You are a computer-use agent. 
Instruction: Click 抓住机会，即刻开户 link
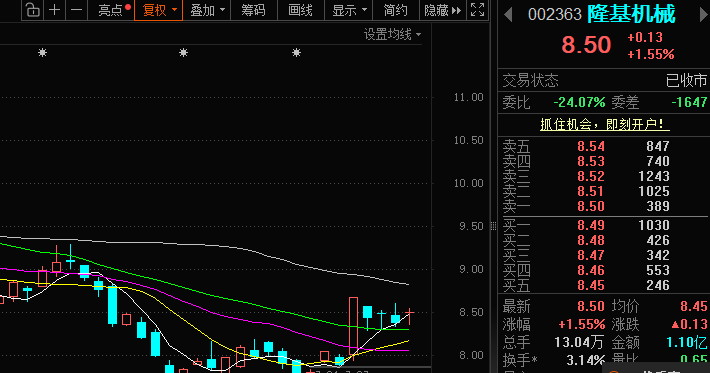[x=604, y=124]
